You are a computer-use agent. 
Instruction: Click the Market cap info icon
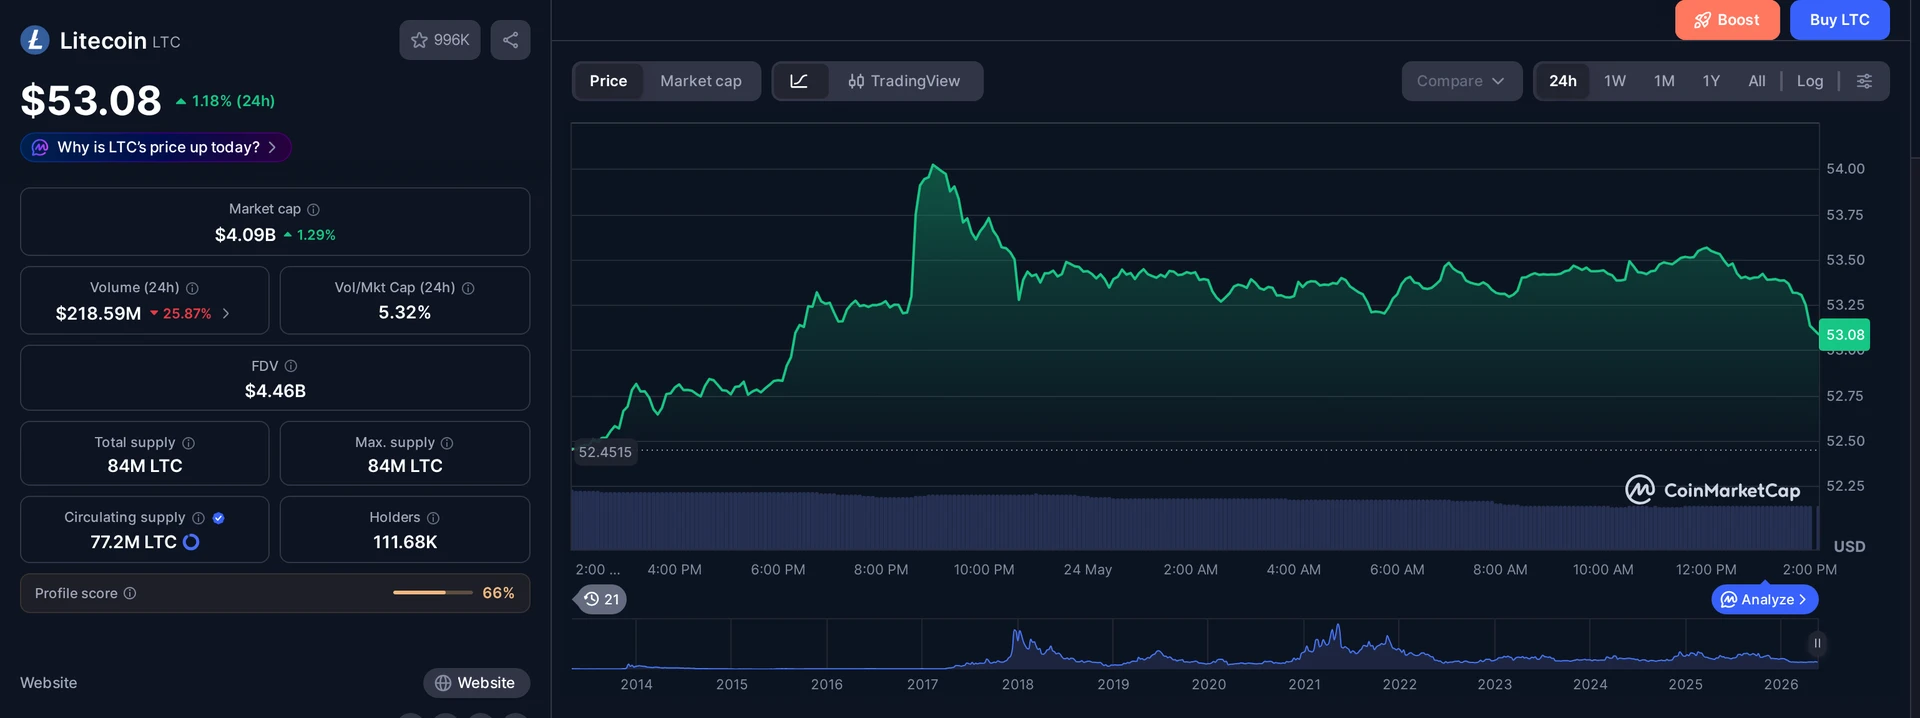313,209
